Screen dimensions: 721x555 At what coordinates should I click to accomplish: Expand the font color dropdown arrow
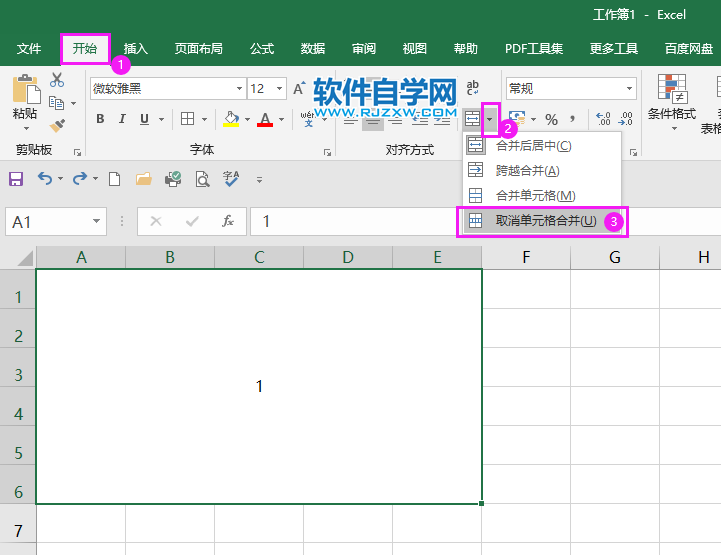pyautogui.click(x=281, y=120)
